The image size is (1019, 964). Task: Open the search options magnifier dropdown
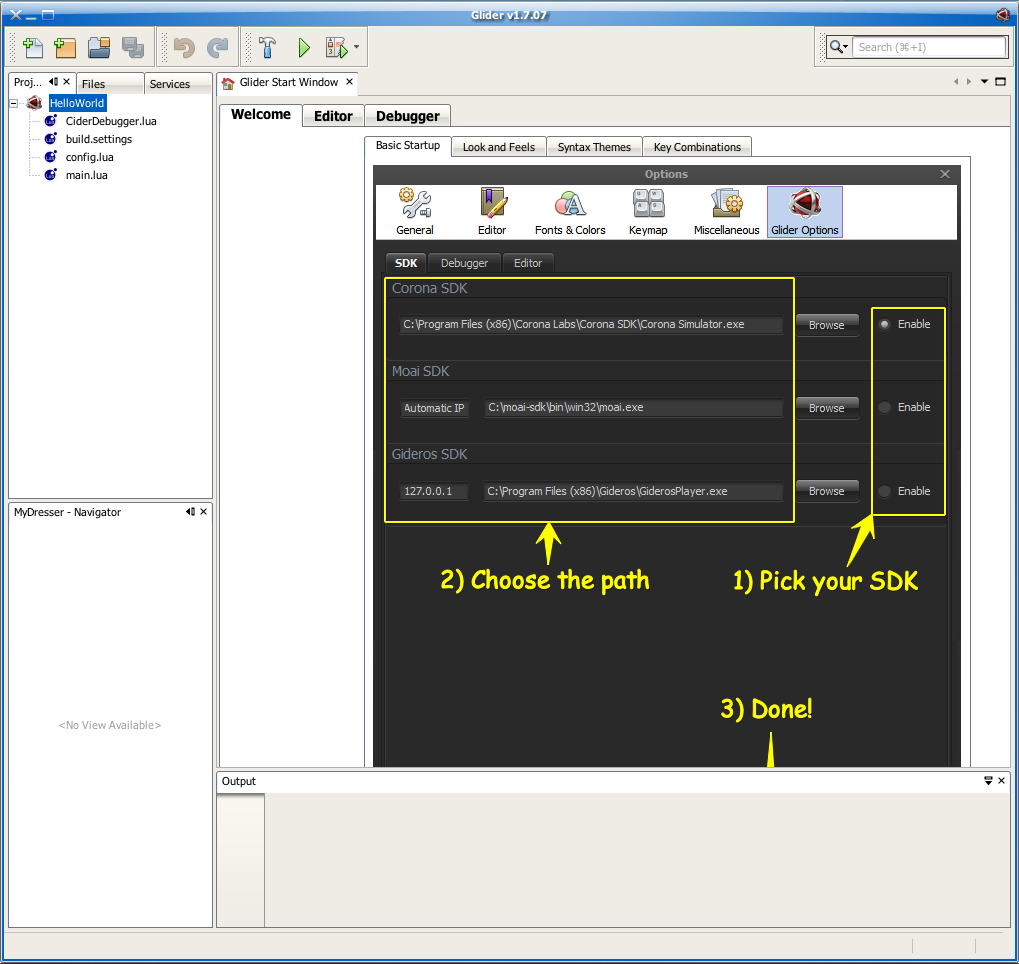(x=838, y=47)
